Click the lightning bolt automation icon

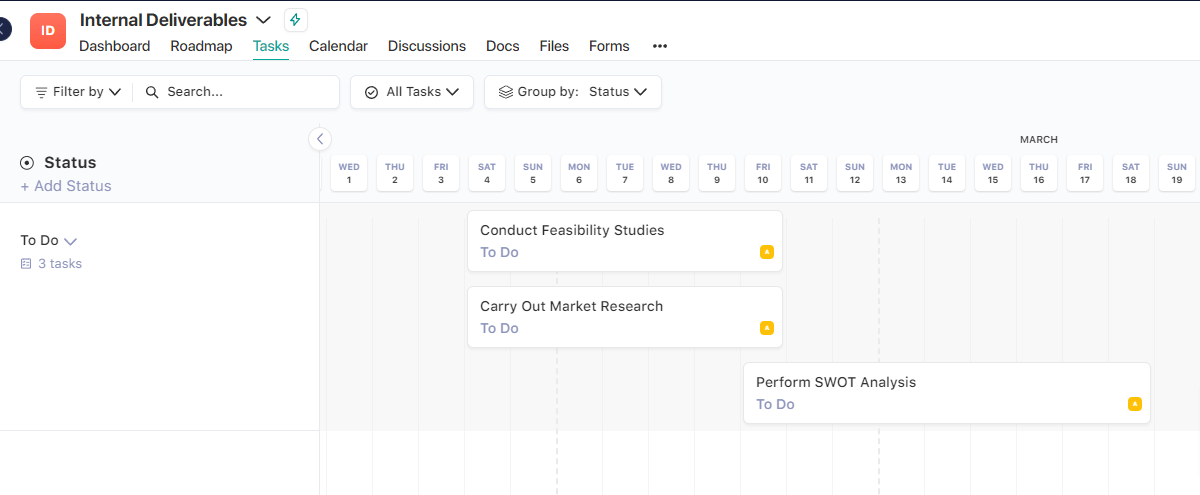pyautogui.click(x=295, y=20)
